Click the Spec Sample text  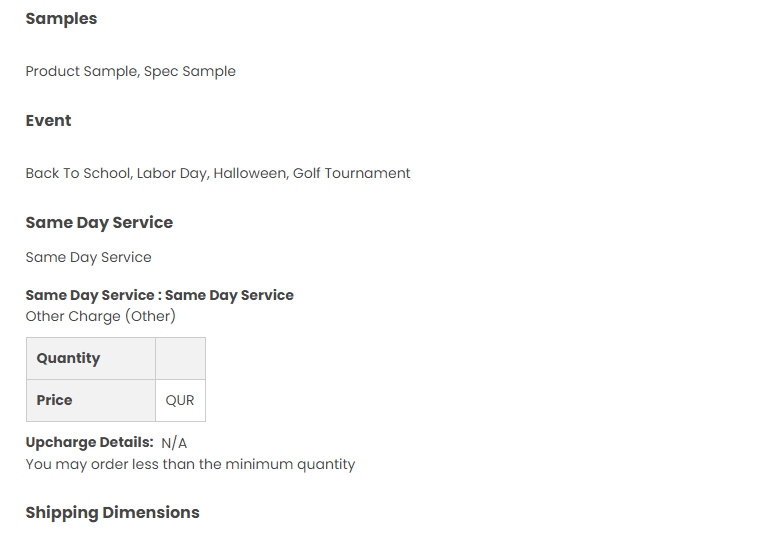tap(190, 71)
